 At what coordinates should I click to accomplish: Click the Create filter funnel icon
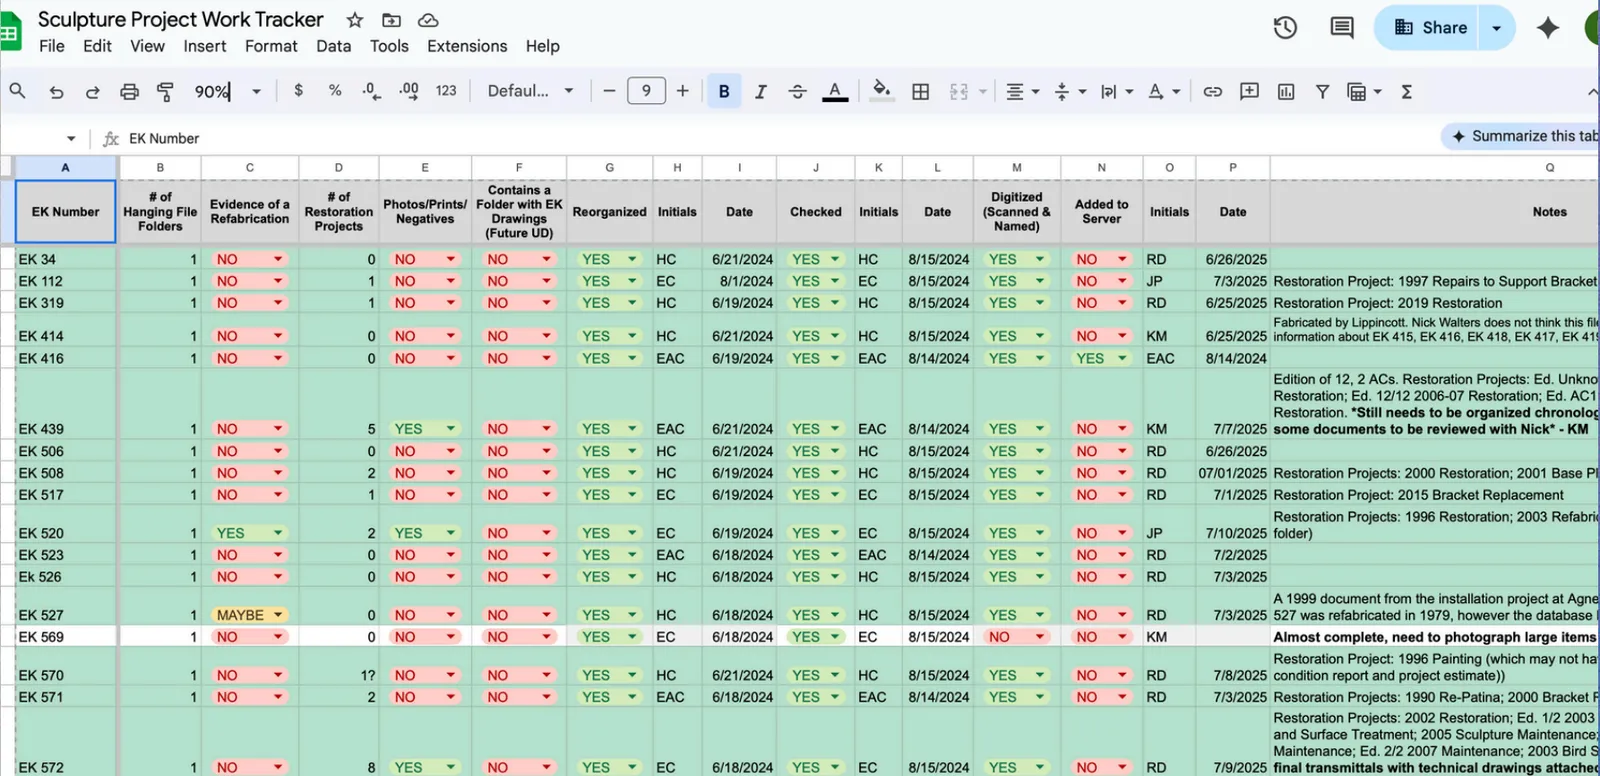(1322, 92)
